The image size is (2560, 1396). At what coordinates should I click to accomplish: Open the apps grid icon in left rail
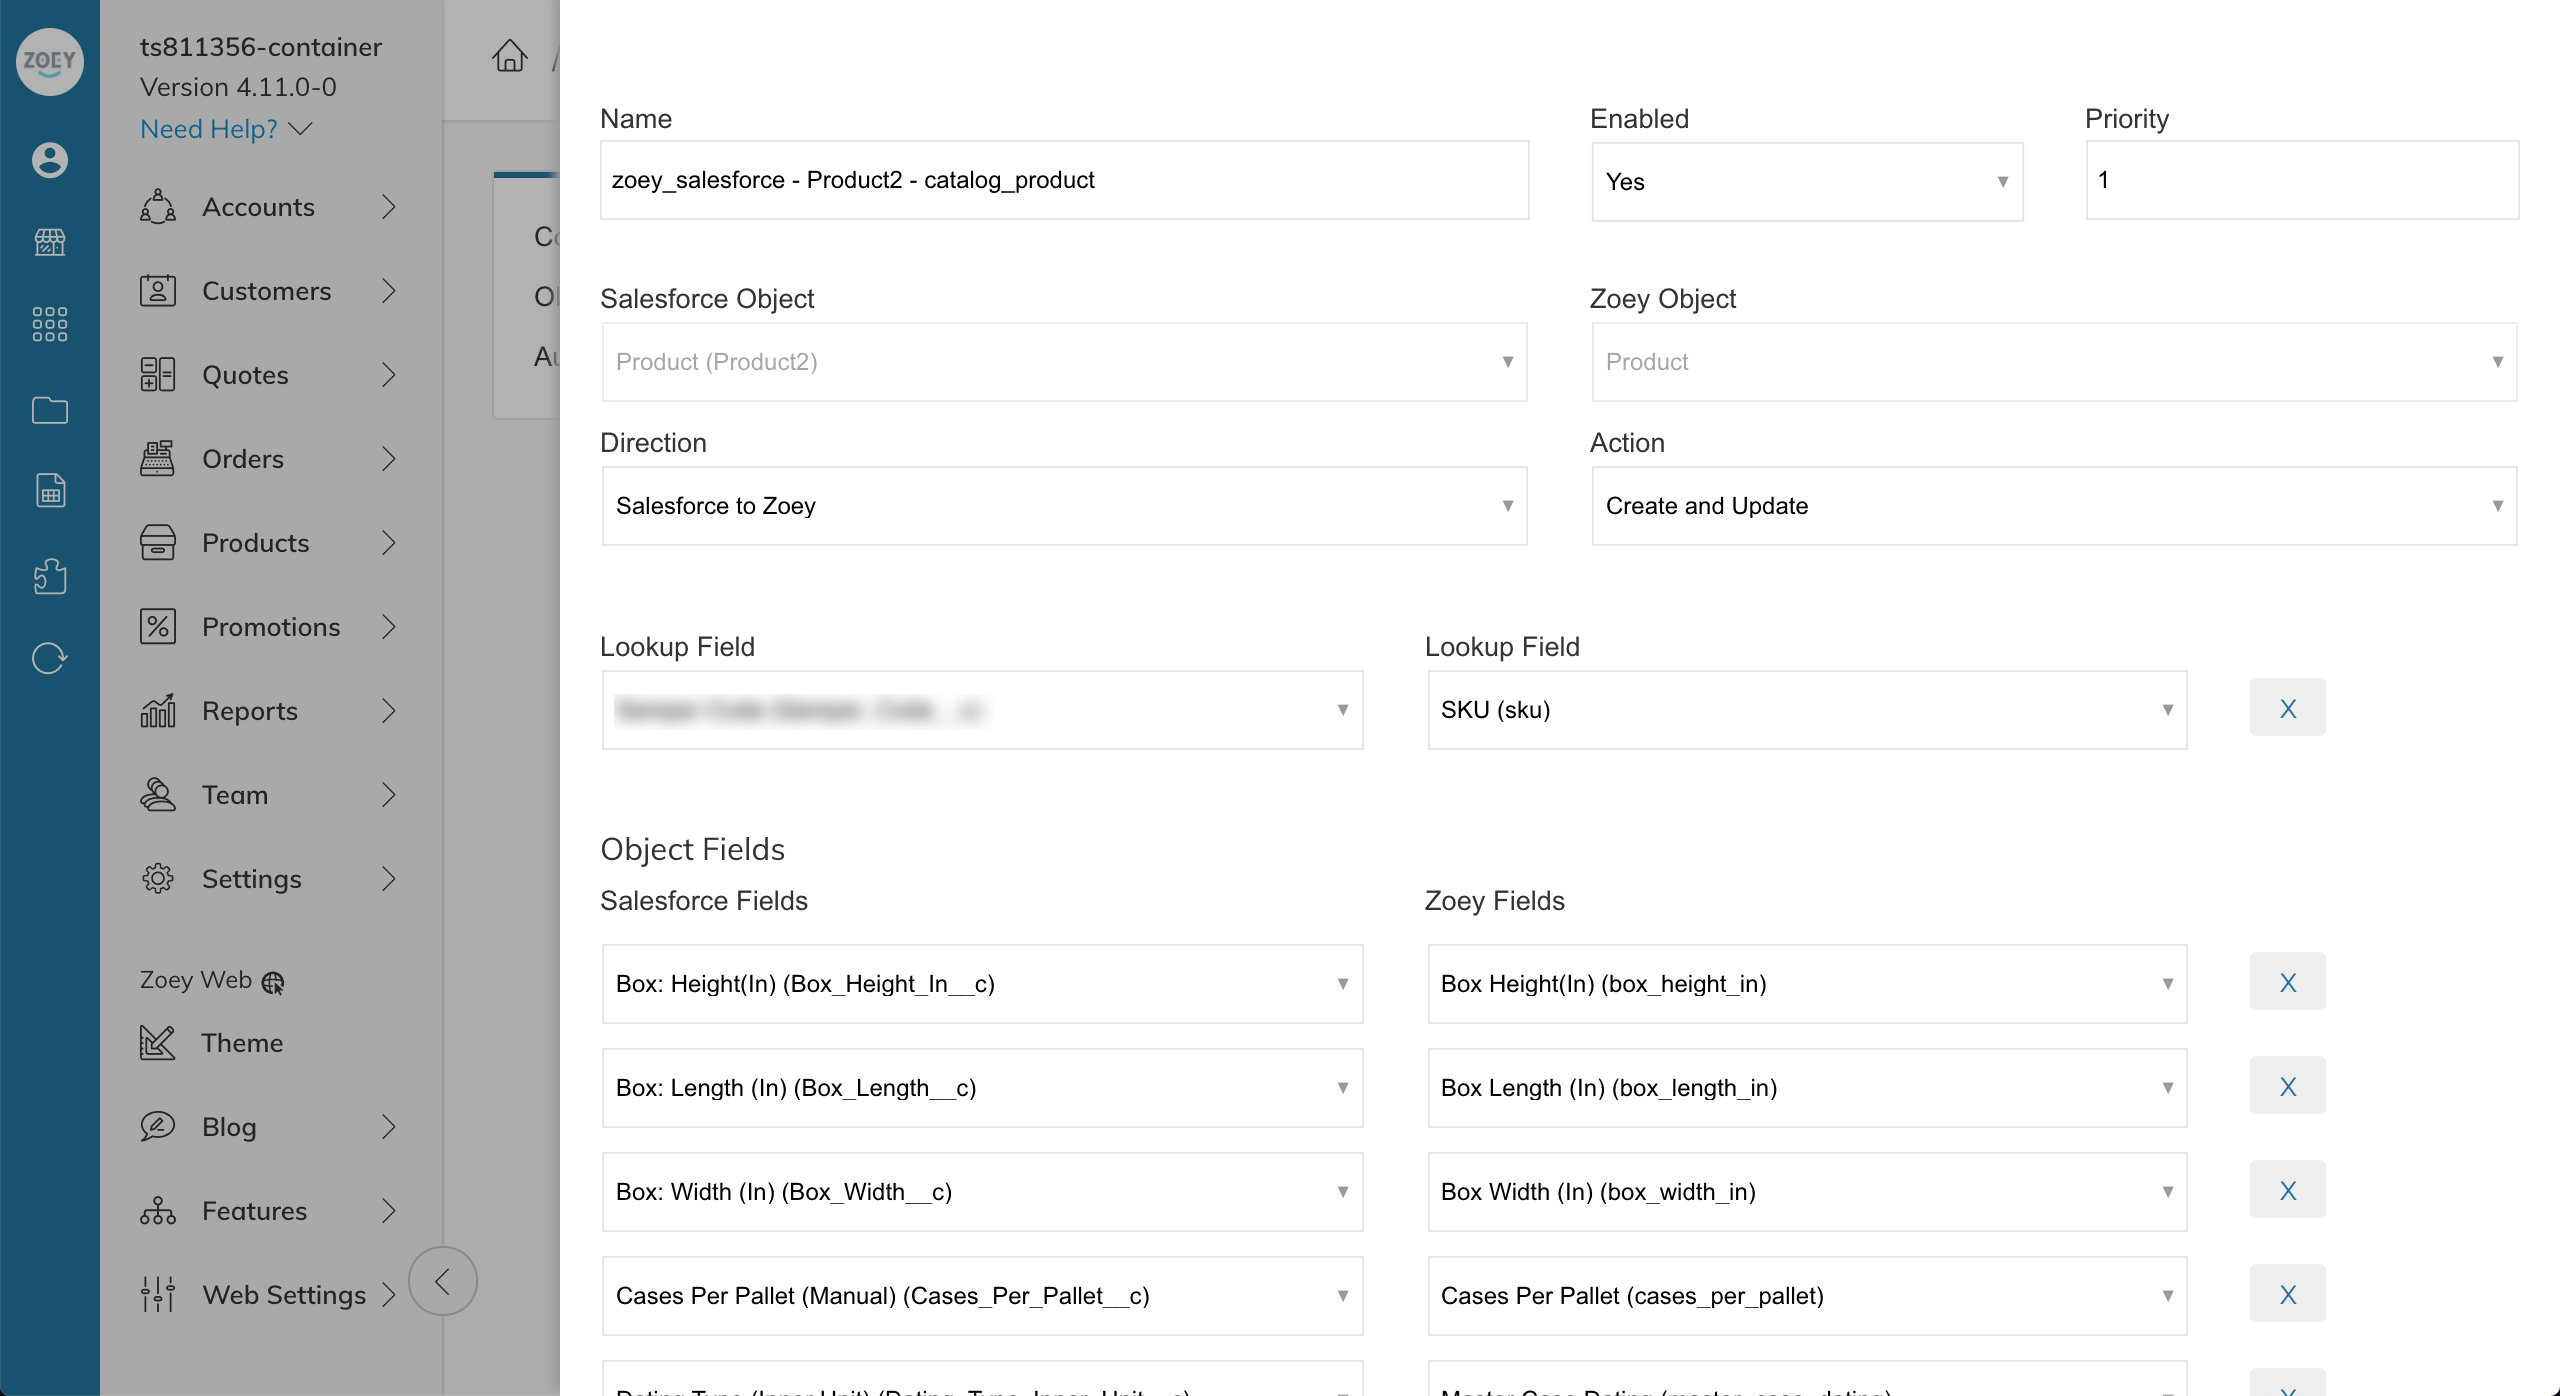pos(49,325)
